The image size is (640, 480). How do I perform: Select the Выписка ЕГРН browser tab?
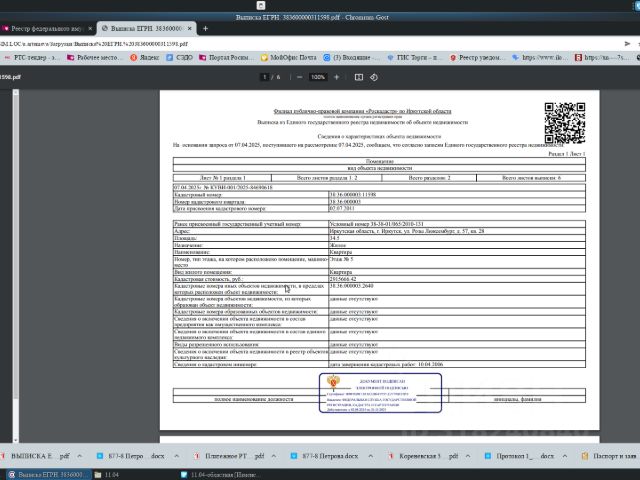147,29
